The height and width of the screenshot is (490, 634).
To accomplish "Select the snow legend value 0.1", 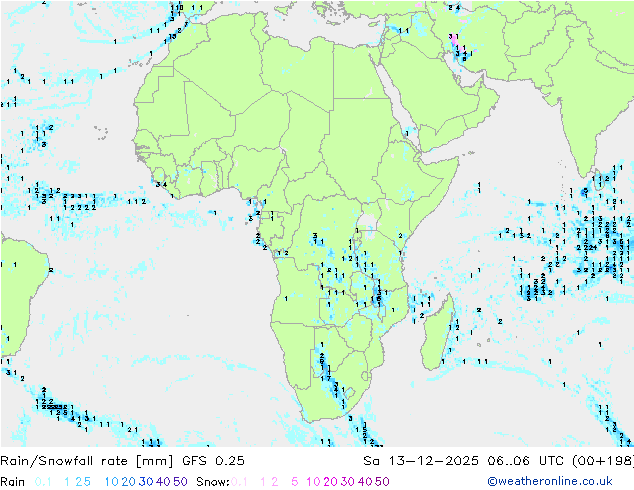I will (239, 482).
